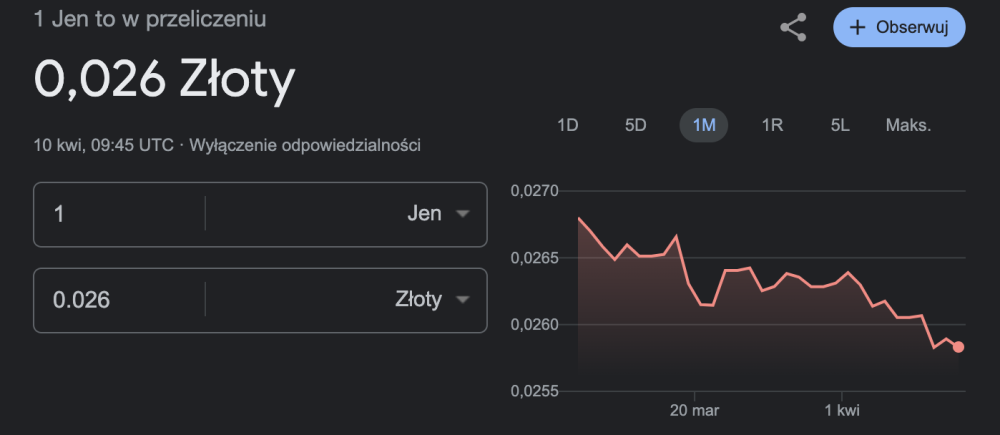Select the 5D time range
This screenshot has width=1000, height=435.
tap(636, 125)
